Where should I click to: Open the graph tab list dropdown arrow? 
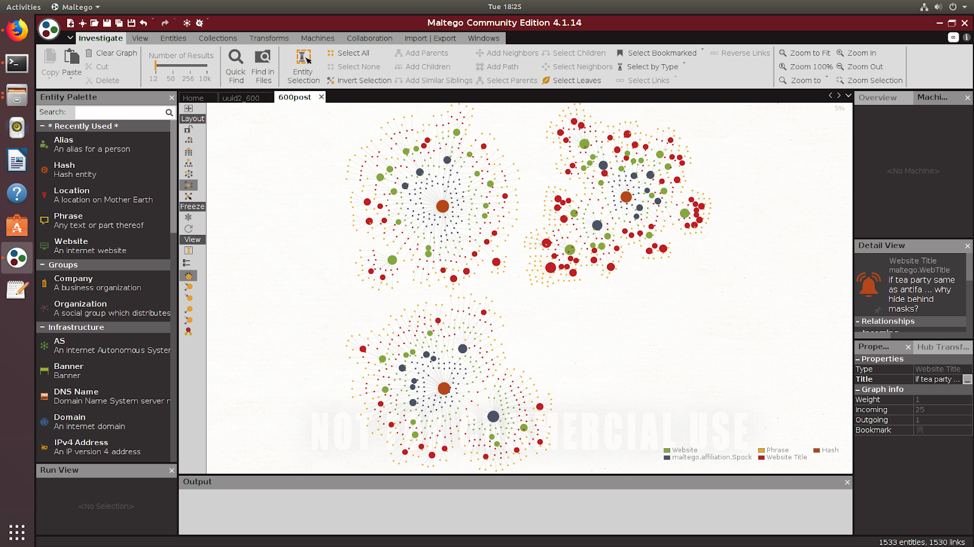pos(848,96)
